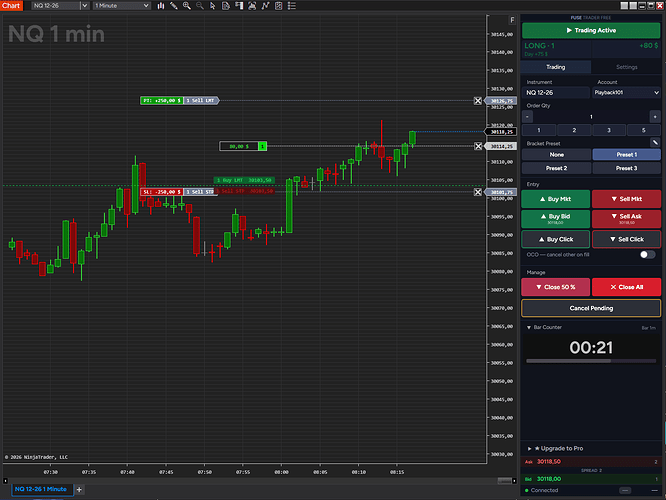This screenshot has height=500, width=666.
Task: Decrease order quantity with minus button
Action: click(x=527, y=117)
